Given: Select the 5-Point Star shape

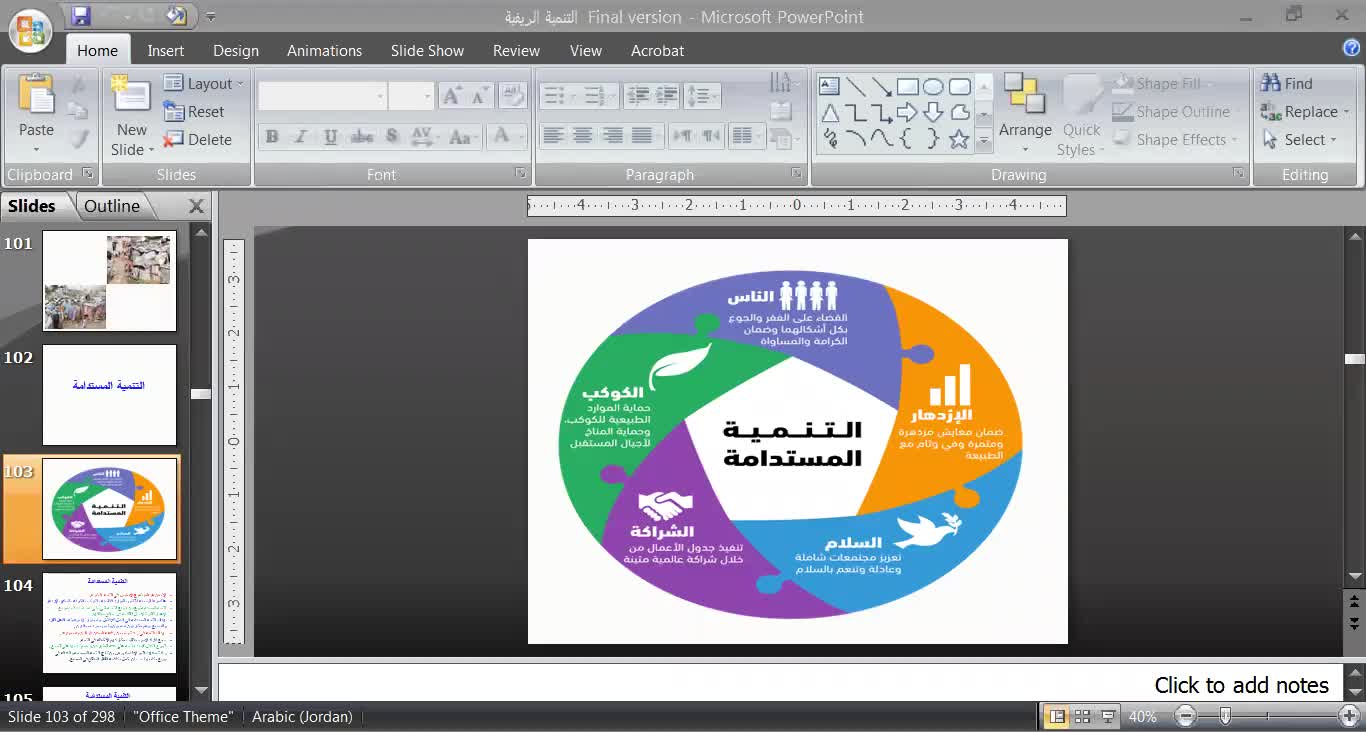Looking at the screenshot, I should tap(959, 139).
